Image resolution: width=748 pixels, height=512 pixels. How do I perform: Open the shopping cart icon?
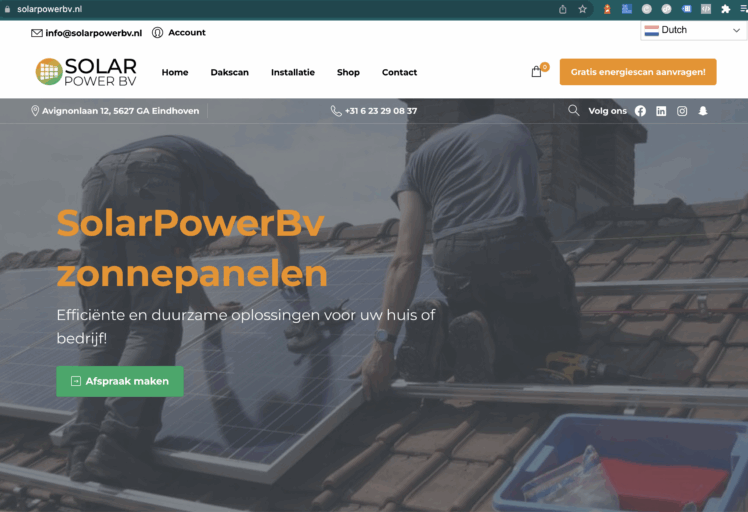[x=537, y=72]
